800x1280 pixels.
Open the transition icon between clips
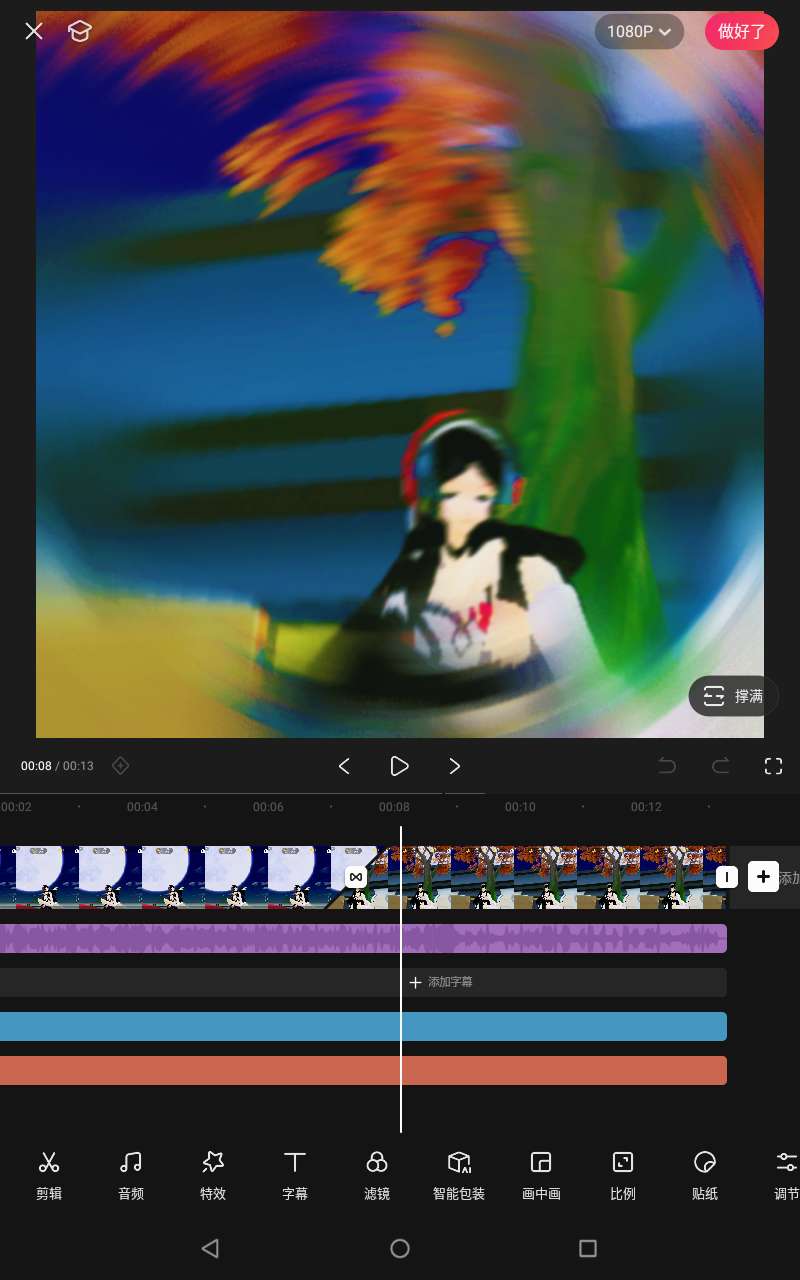(356, 877)
